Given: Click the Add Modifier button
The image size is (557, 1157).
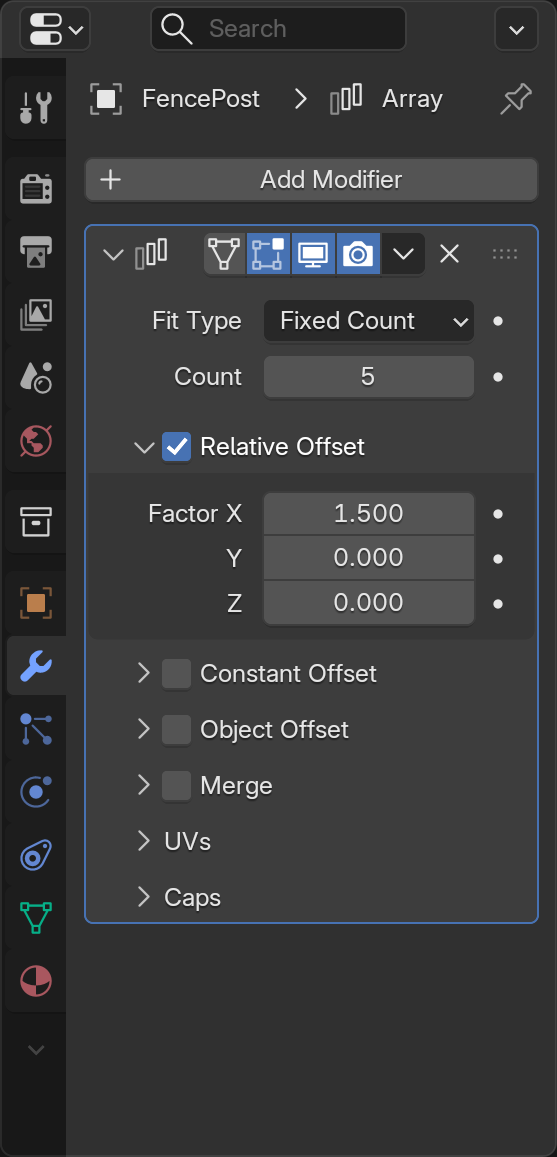Looking at the screenshot, I should (x=311, y=179).
